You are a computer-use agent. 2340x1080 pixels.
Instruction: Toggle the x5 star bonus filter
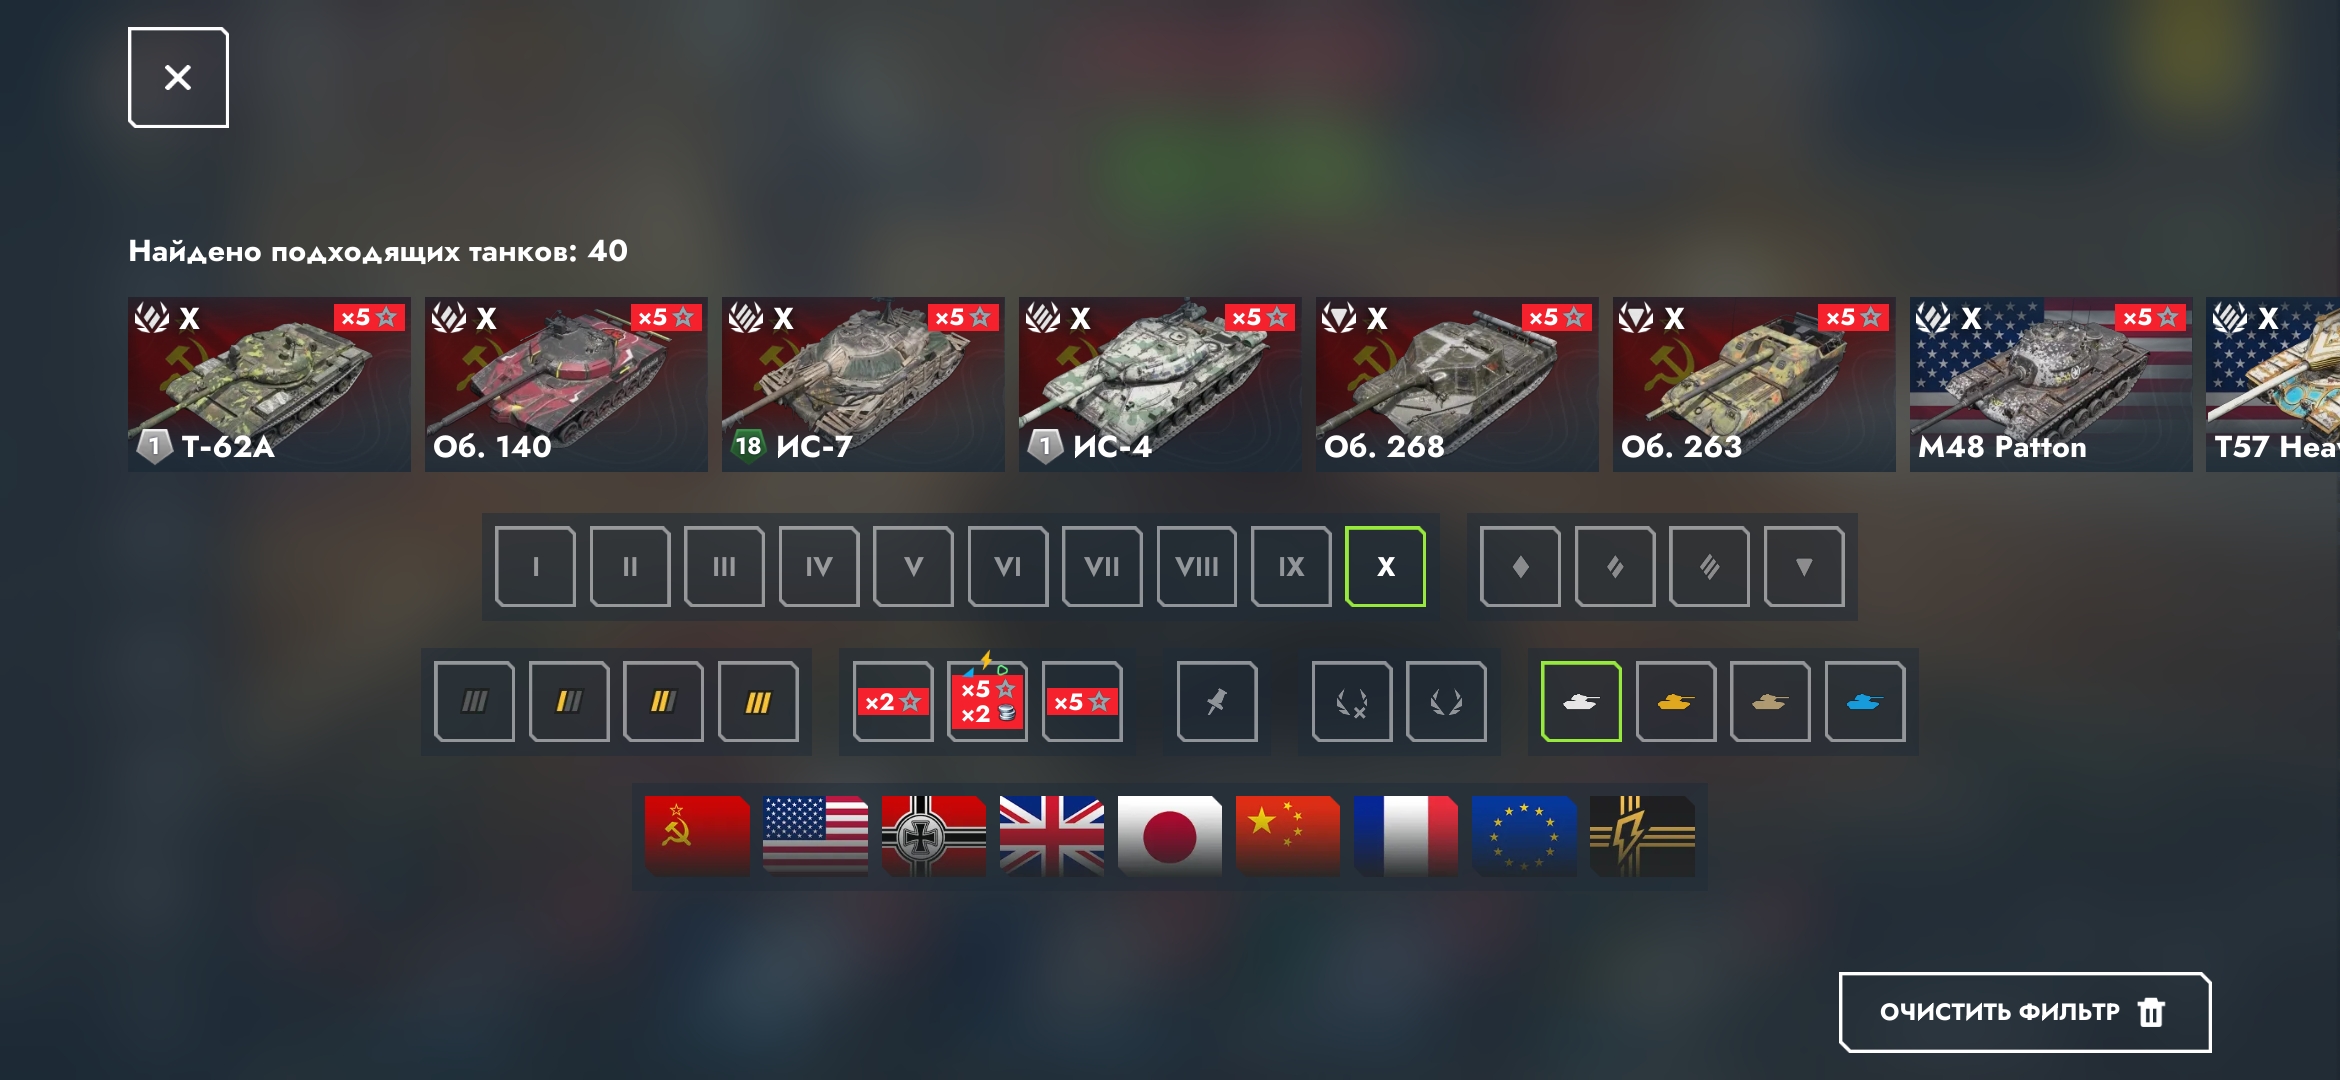(1082, 702)
